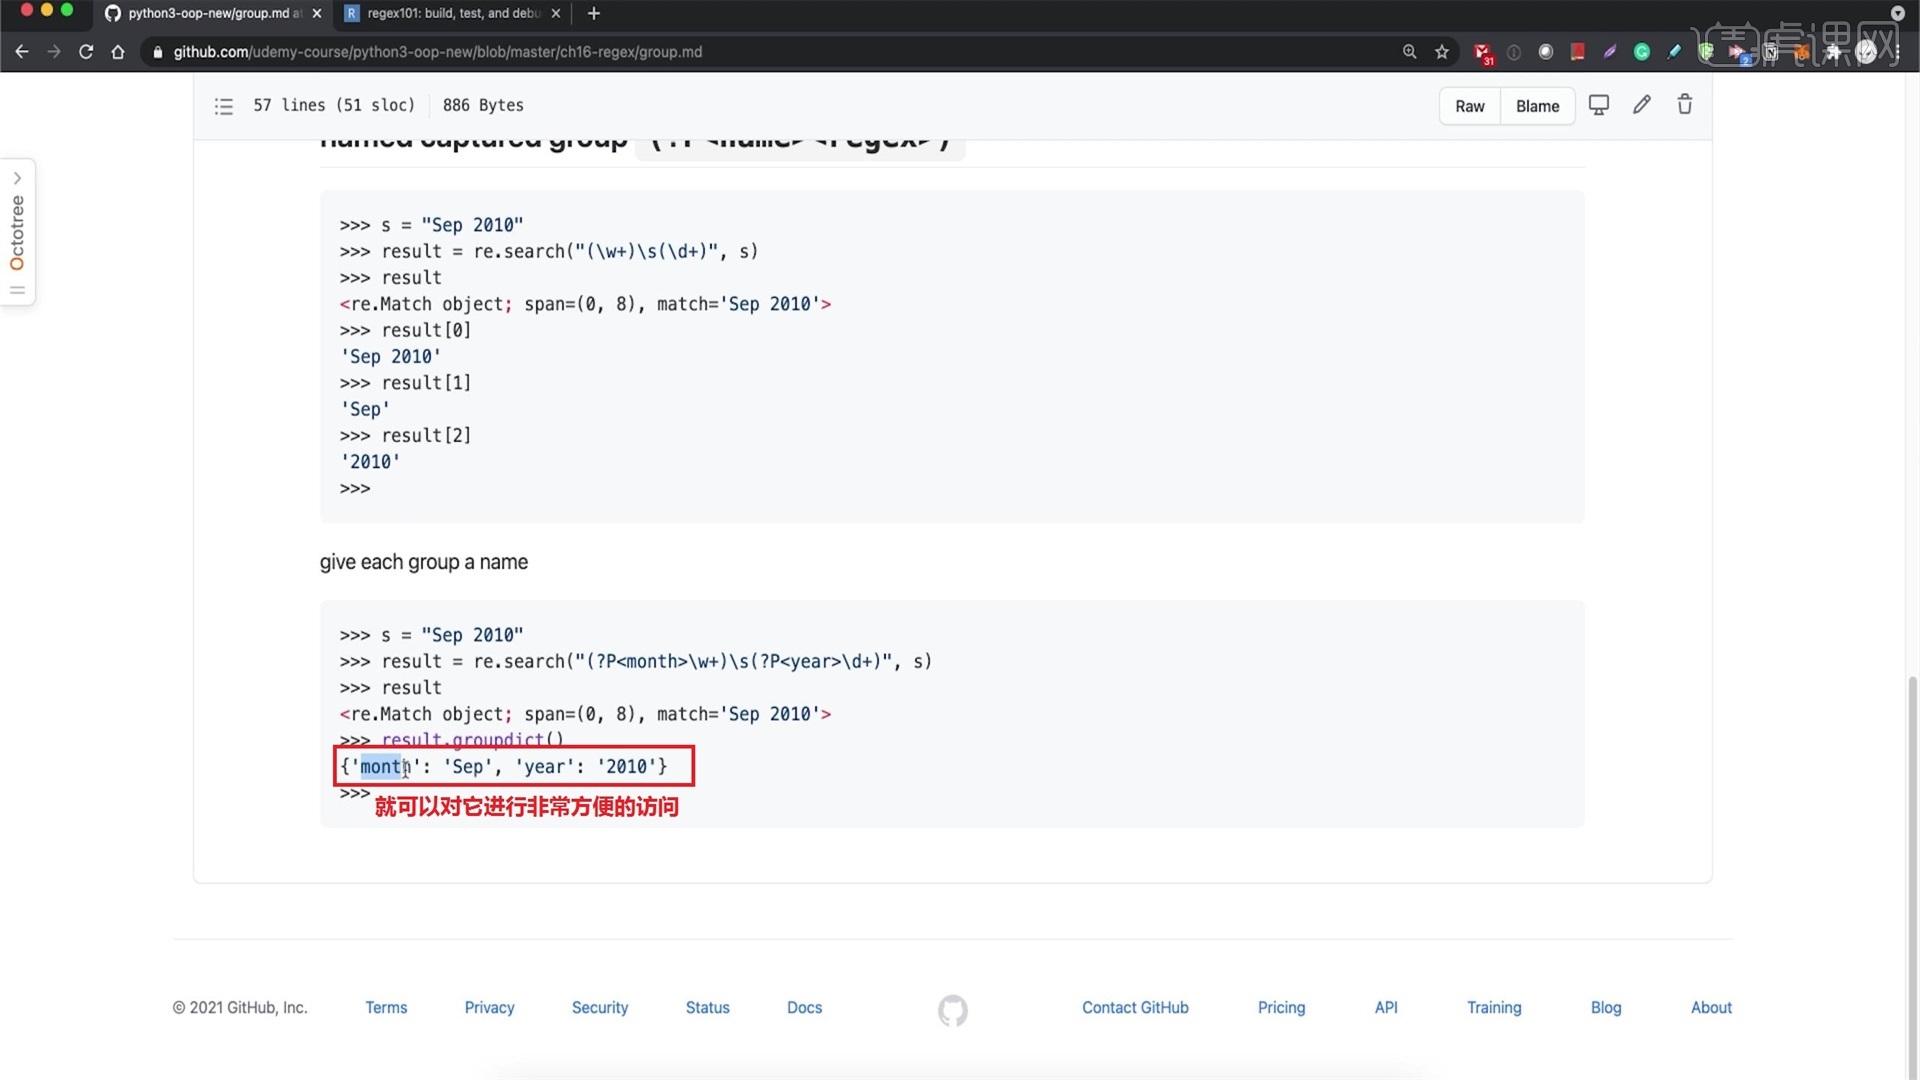Delete this file using the trash icon
Image resolution: width=1920 pixels, height=1080 pixels.
(x=1685, y=105)
